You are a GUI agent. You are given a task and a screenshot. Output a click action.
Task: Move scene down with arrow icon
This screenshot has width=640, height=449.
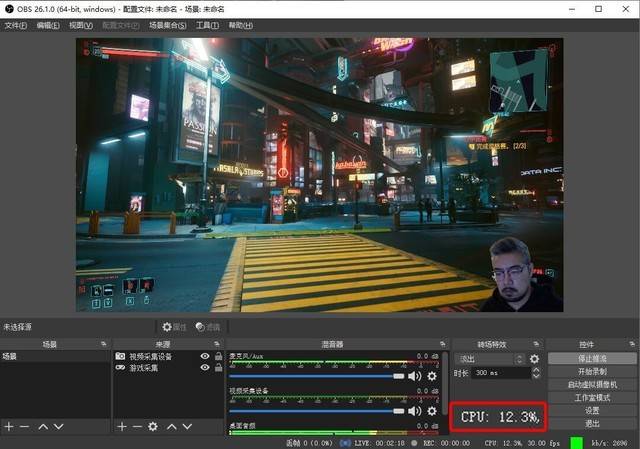[59, 427]
